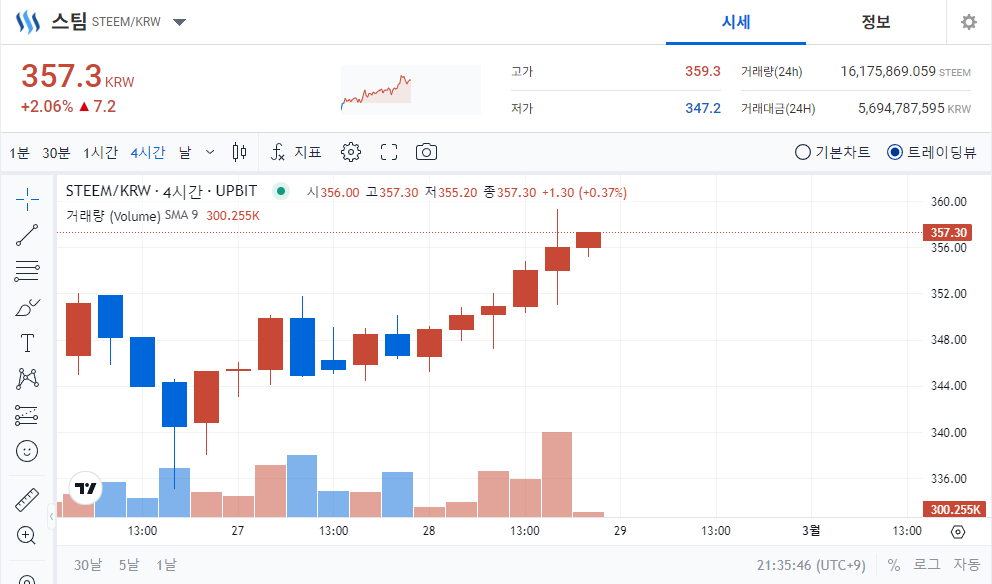Switch to the 정보 tab
The height and width of the screenshot is (584, 992).
pyautogui.click(x=876, y=22)
